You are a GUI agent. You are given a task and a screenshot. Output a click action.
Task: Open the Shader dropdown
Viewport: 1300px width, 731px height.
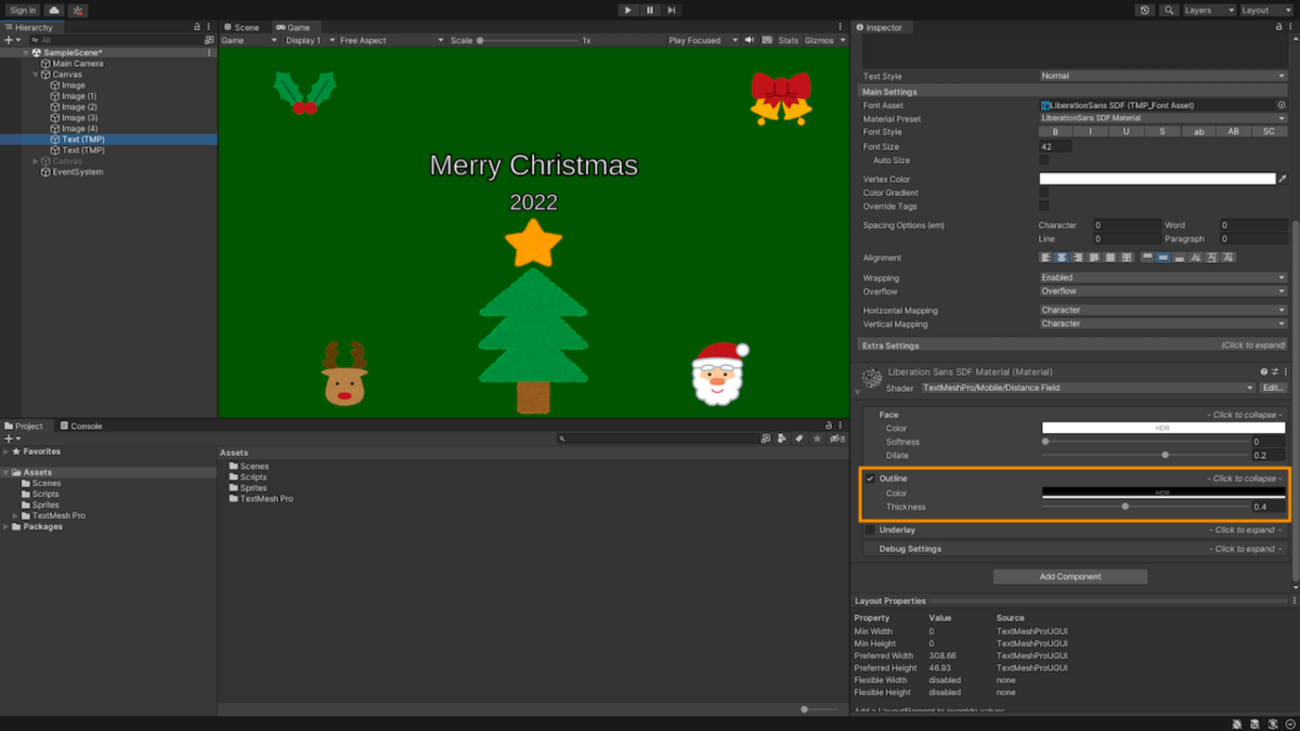click(1087, 388)
